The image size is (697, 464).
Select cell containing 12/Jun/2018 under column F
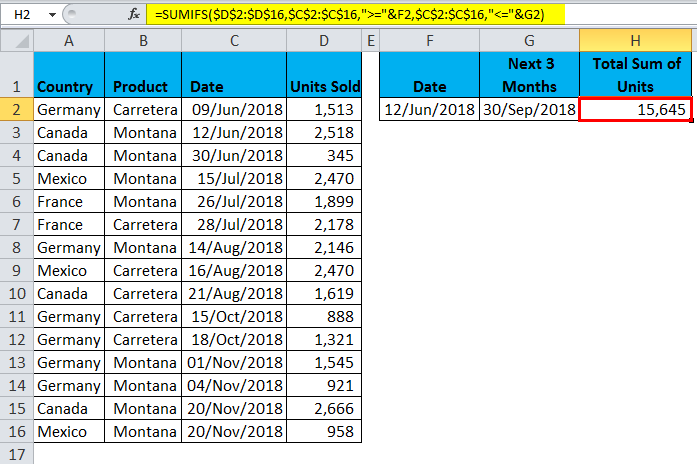pos(430,110)
